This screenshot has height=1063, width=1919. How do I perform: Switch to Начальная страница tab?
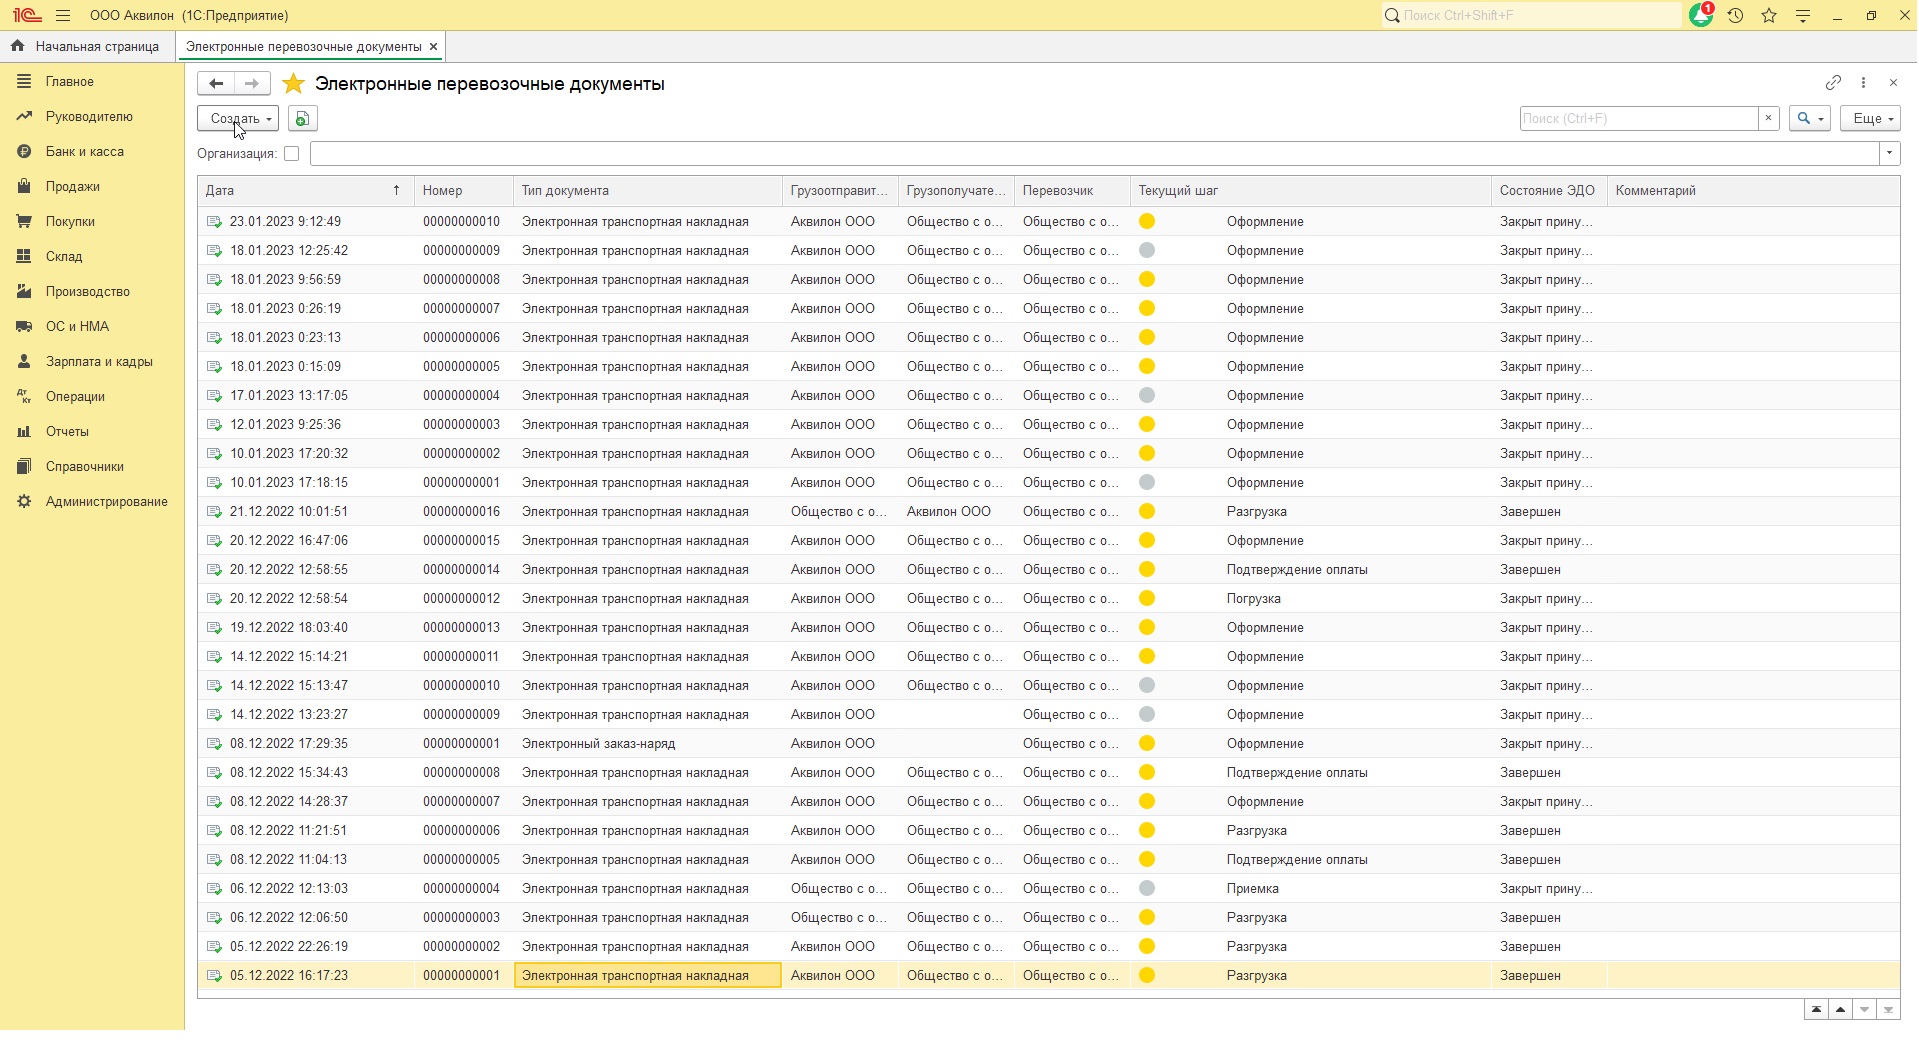[87, 47]
